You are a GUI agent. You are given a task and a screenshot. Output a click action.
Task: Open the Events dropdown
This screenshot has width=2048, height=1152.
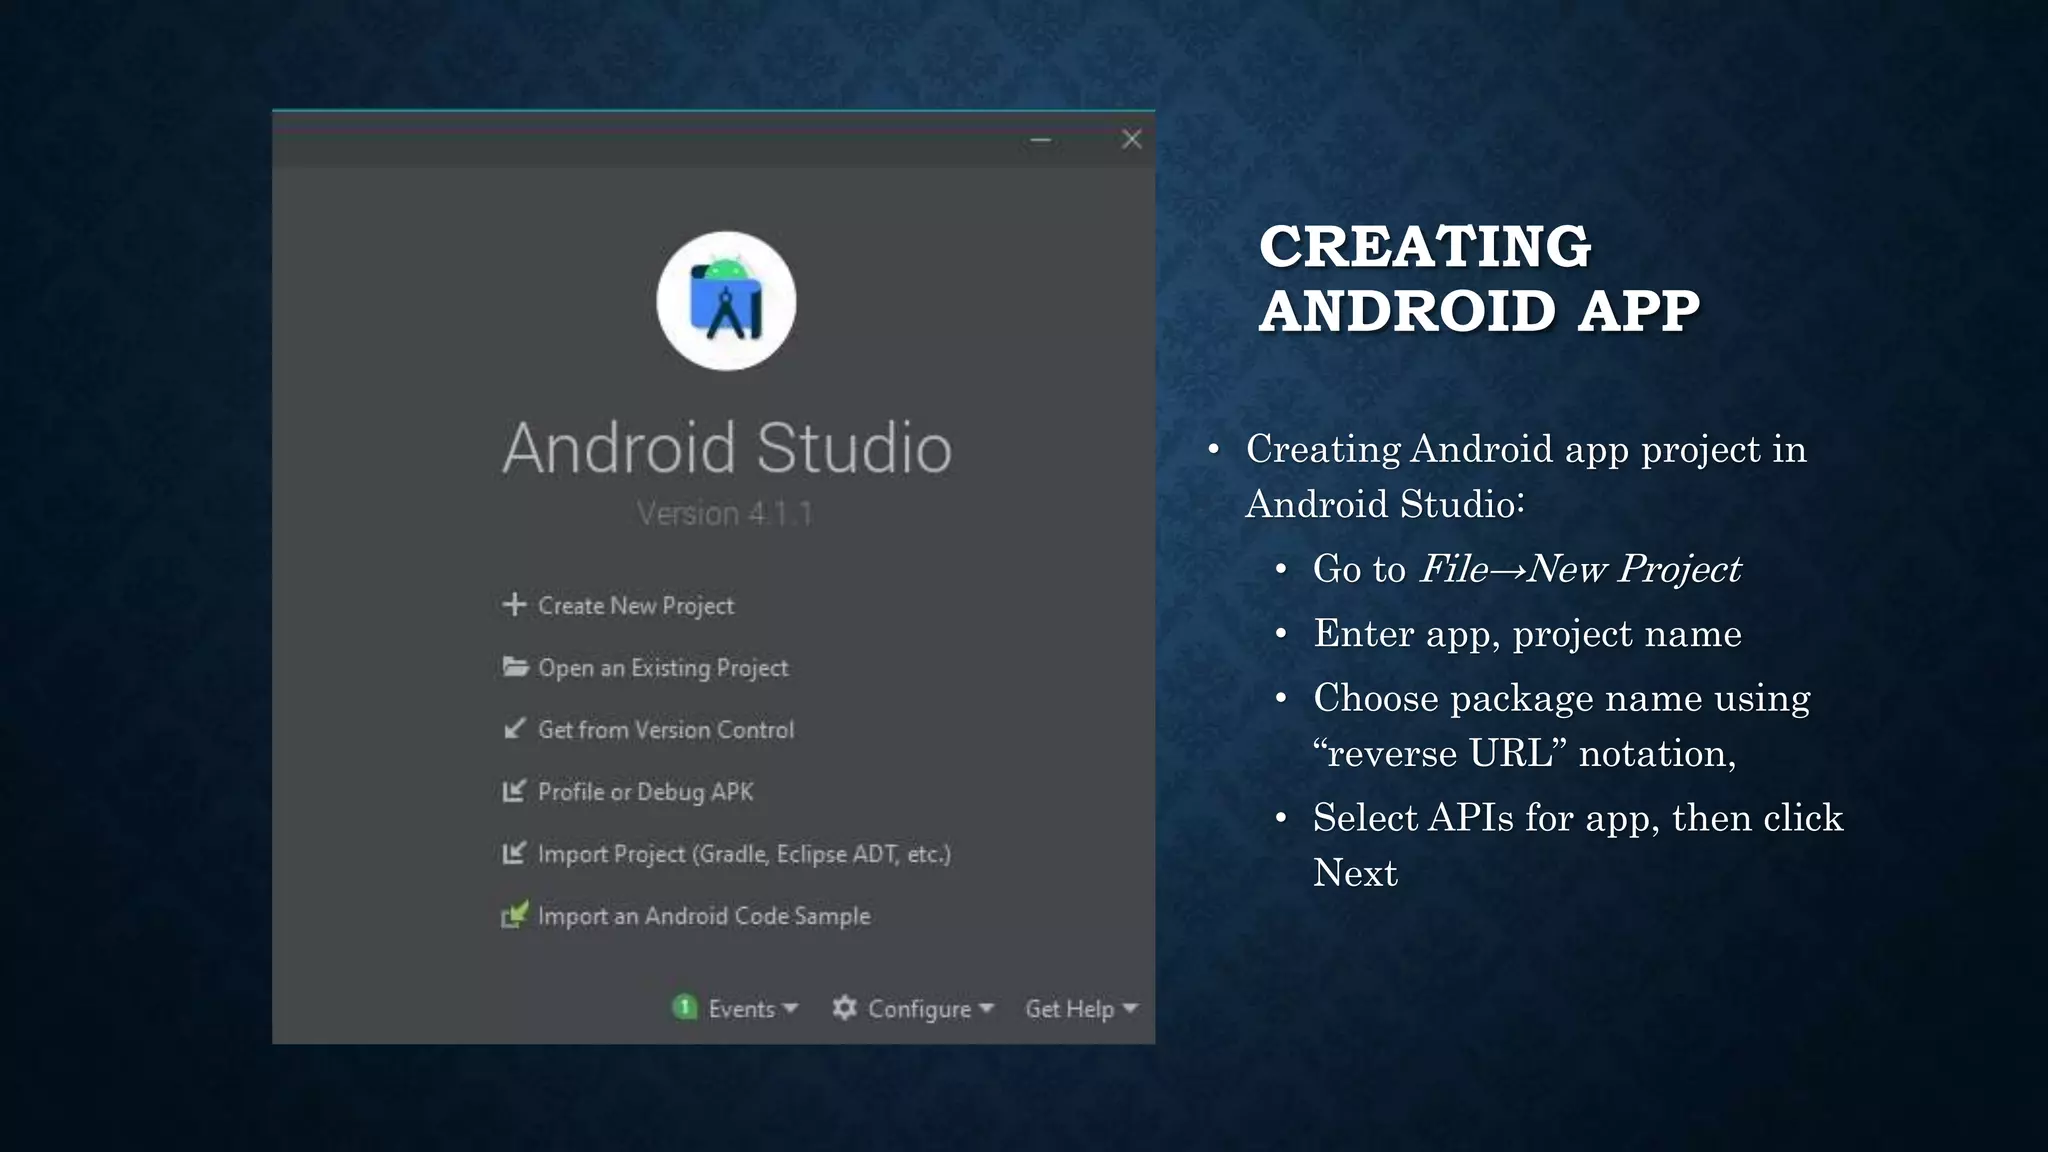tap(753, 1008)
